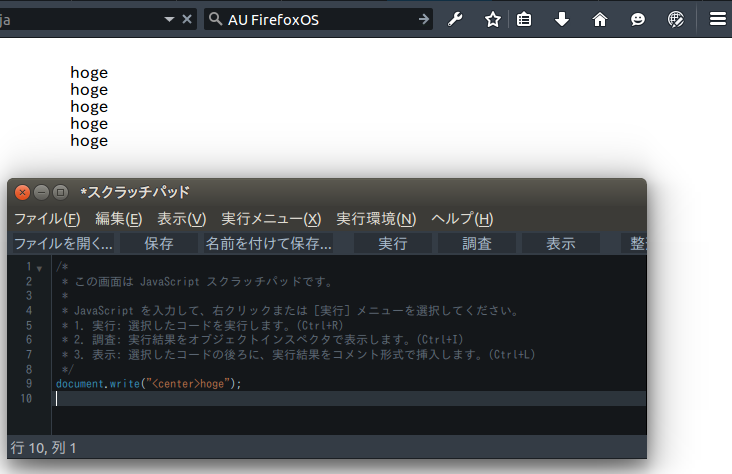Maximize the Scratchpad window
The image size is (732, 474).
tap(60, 192)
